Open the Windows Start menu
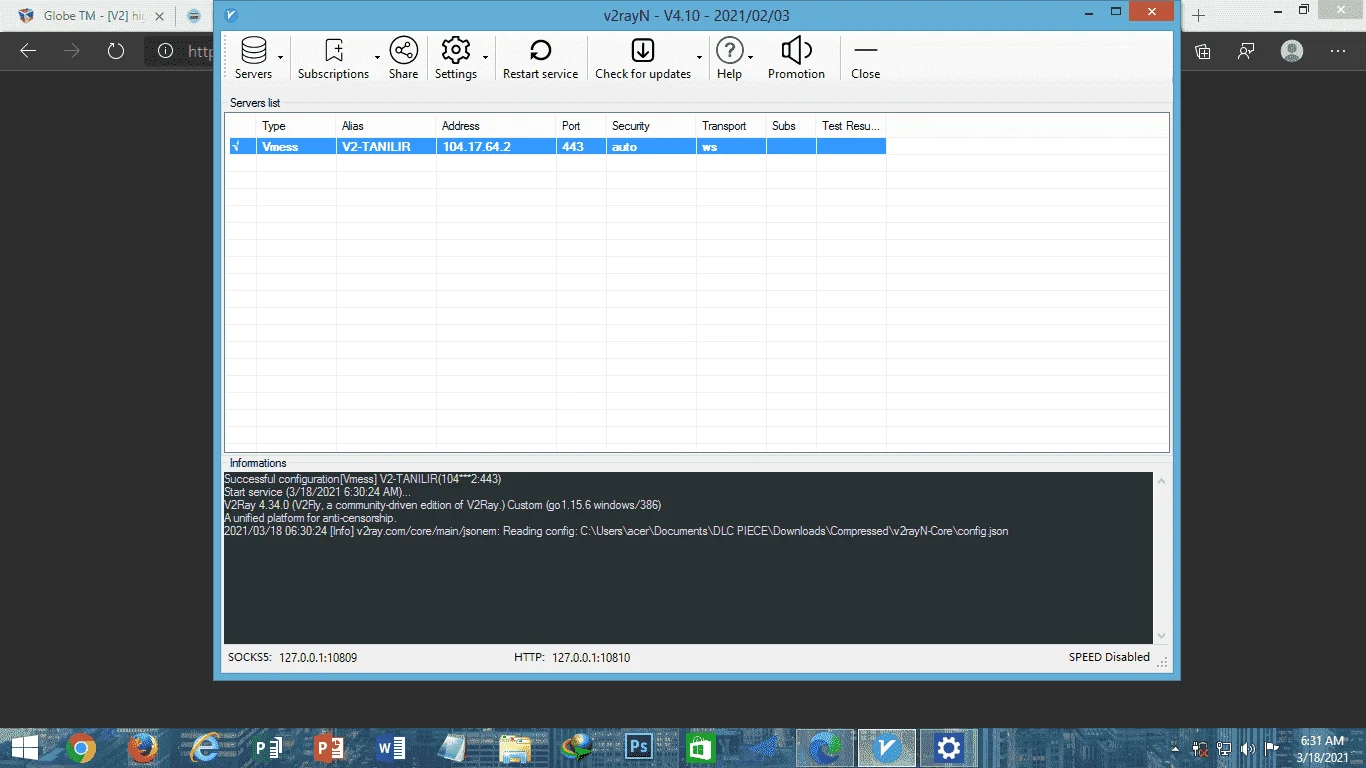The height and width of the screenshot is (768, 1366). click(x=24, y=748)
